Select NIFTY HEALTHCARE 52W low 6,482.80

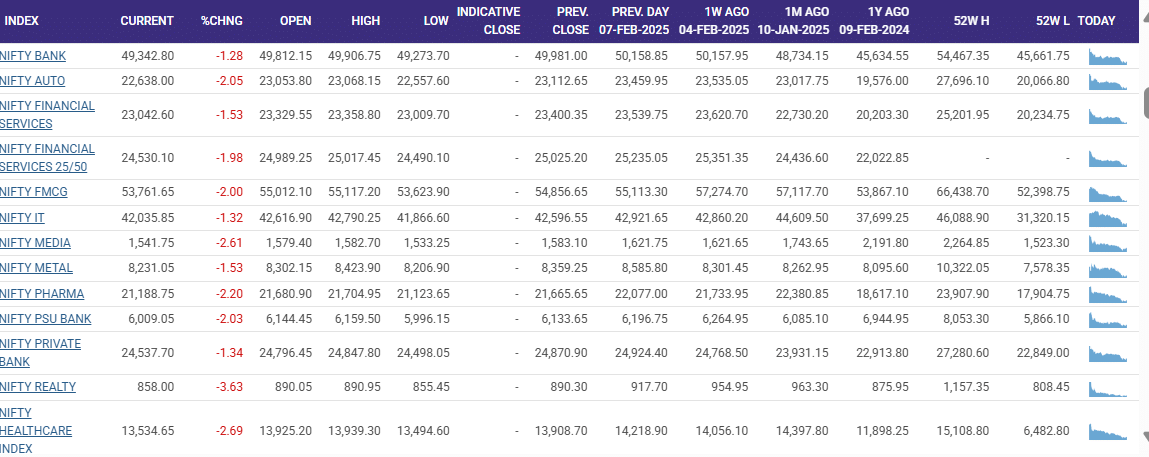(x=1046, y=431)
